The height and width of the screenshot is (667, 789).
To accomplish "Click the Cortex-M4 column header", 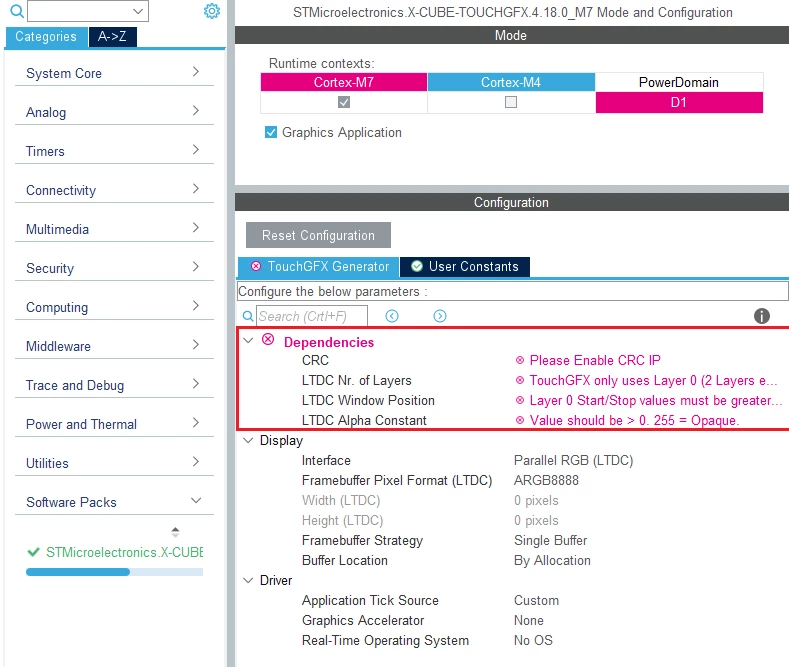I will tap(511, 82).
